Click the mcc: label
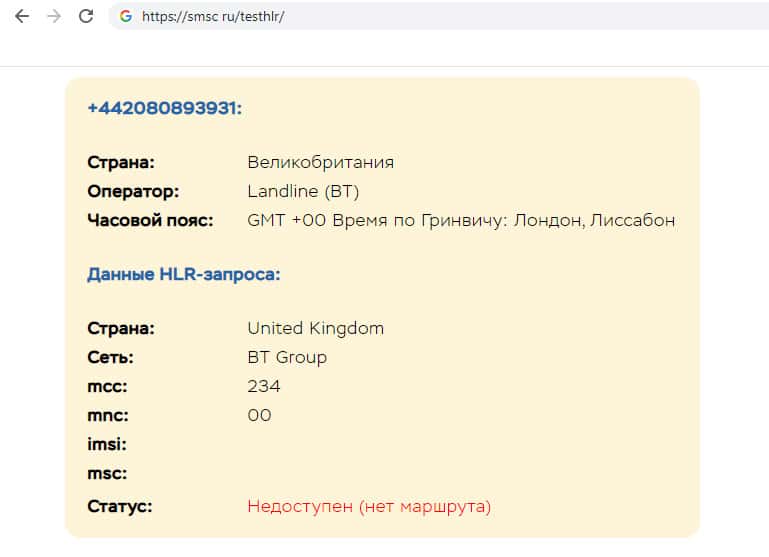Screen dimensions: 769x557 pos(107,386)
